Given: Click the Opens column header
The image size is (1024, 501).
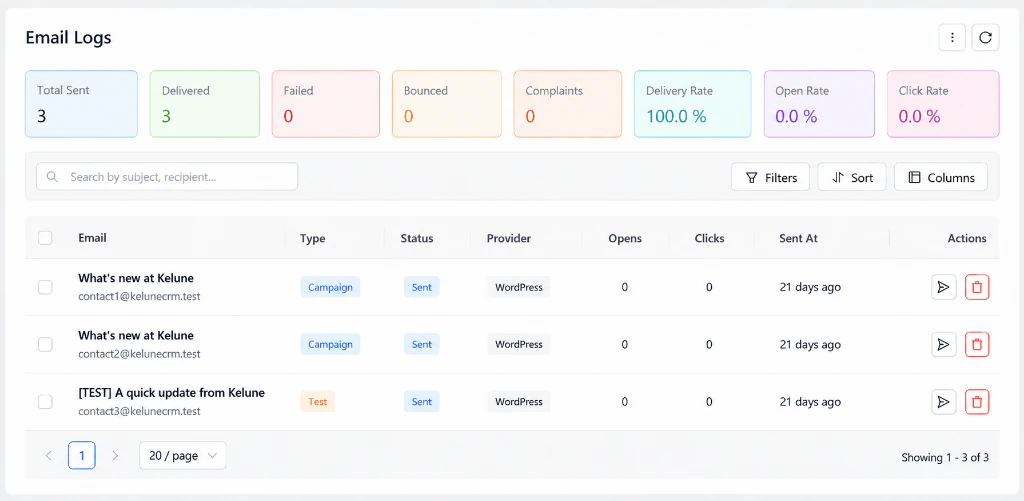Looking at the screenshot, I should point(625,238).
